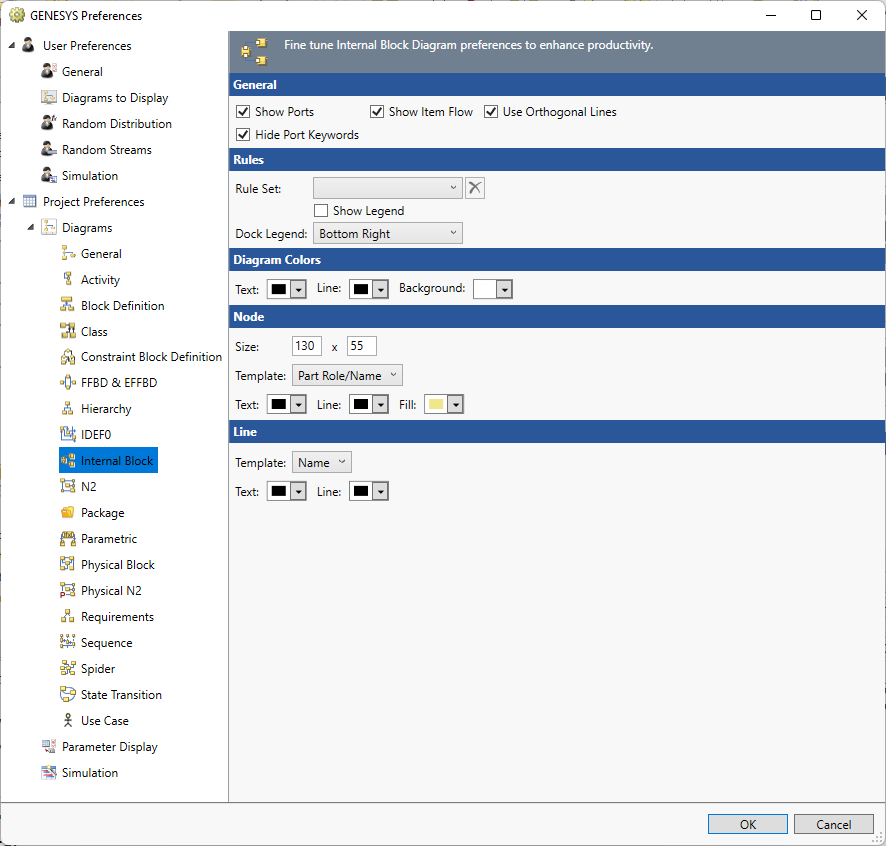Click the OK button

tap(748, 825)
